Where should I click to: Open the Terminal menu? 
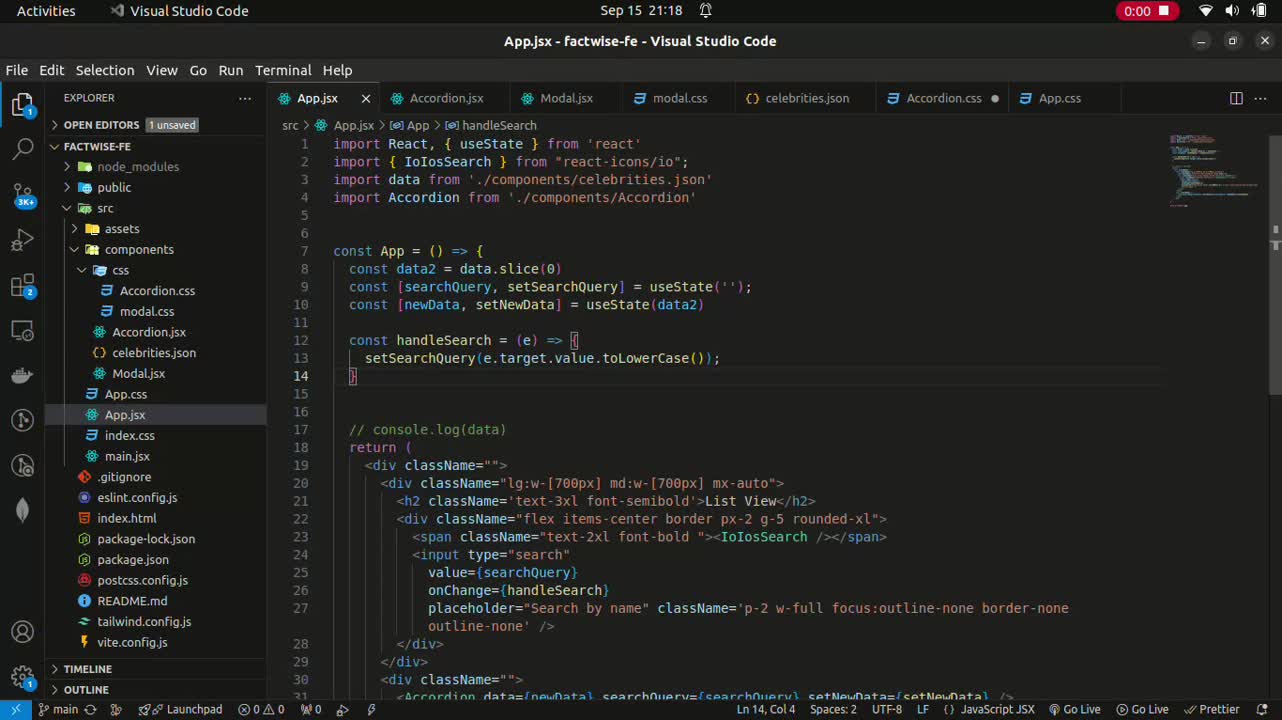coord(283,70)
